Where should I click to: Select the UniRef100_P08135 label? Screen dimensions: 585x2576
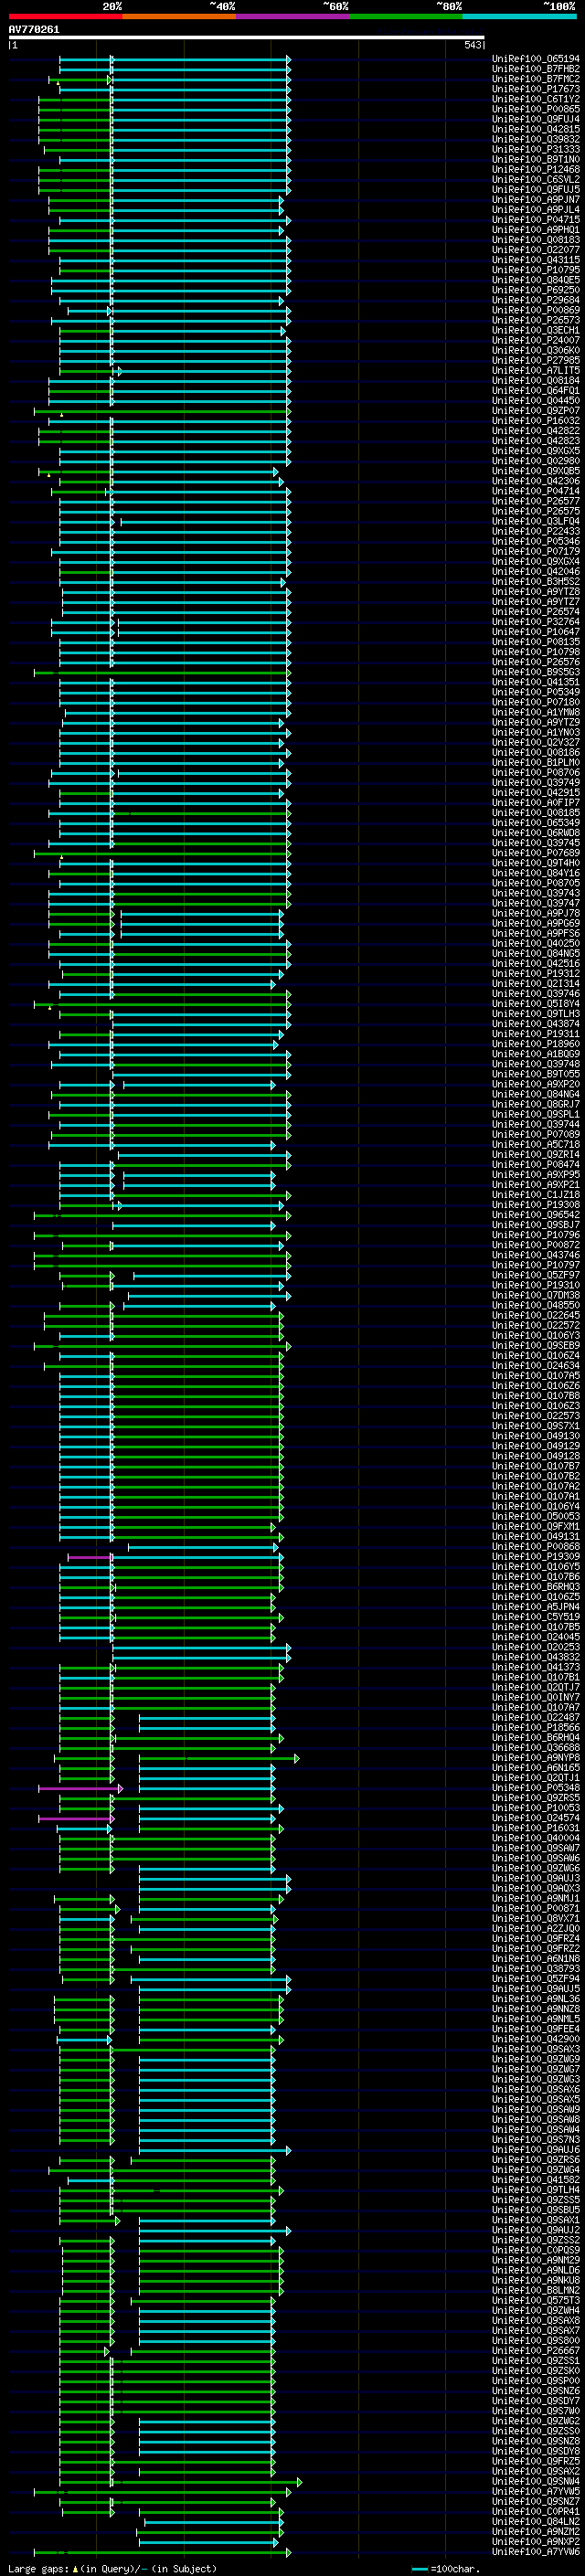(x=535, y=642)
